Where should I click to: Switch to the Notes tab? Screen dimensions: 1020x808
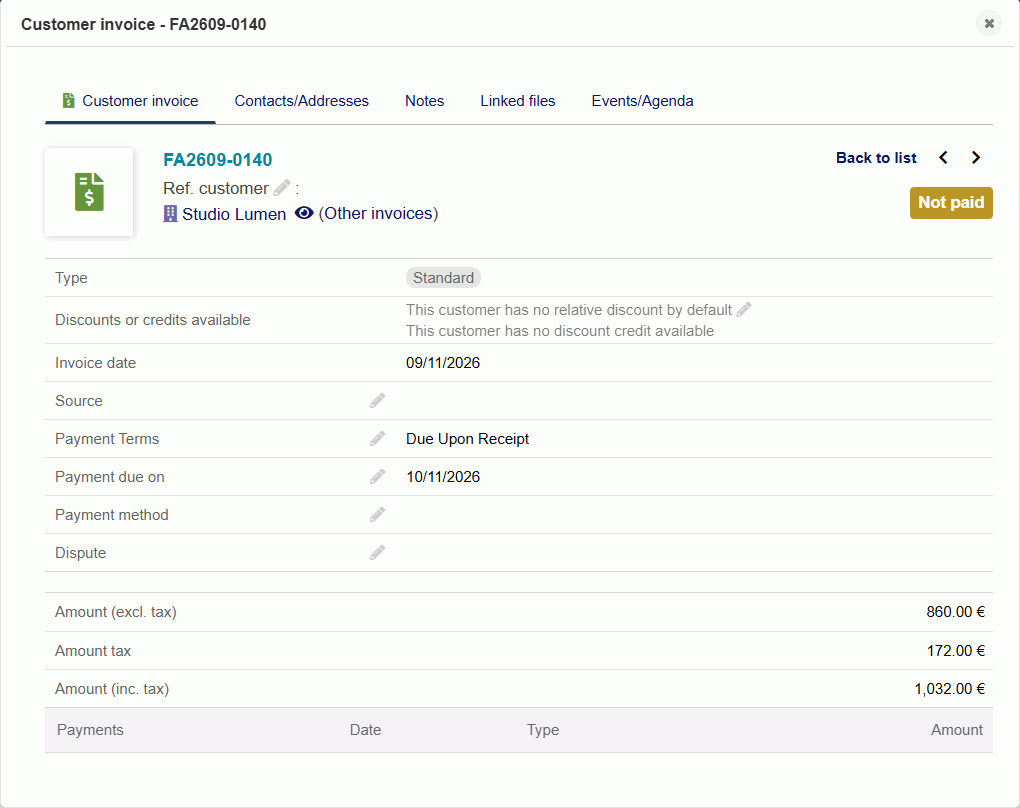click(424, 101)
